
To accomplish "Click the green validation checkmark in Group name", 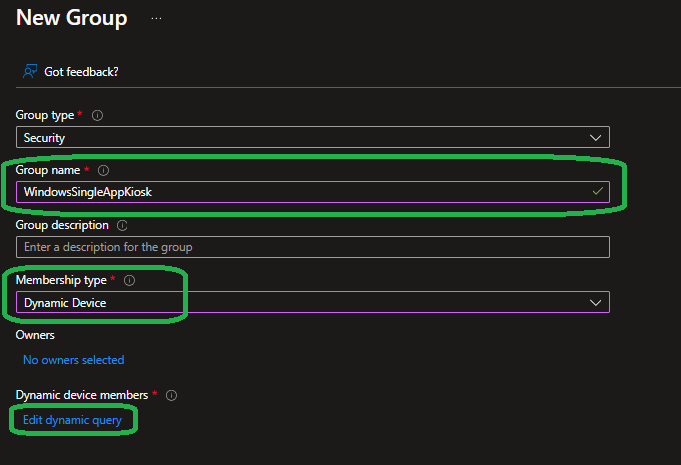I will (597, 191).
